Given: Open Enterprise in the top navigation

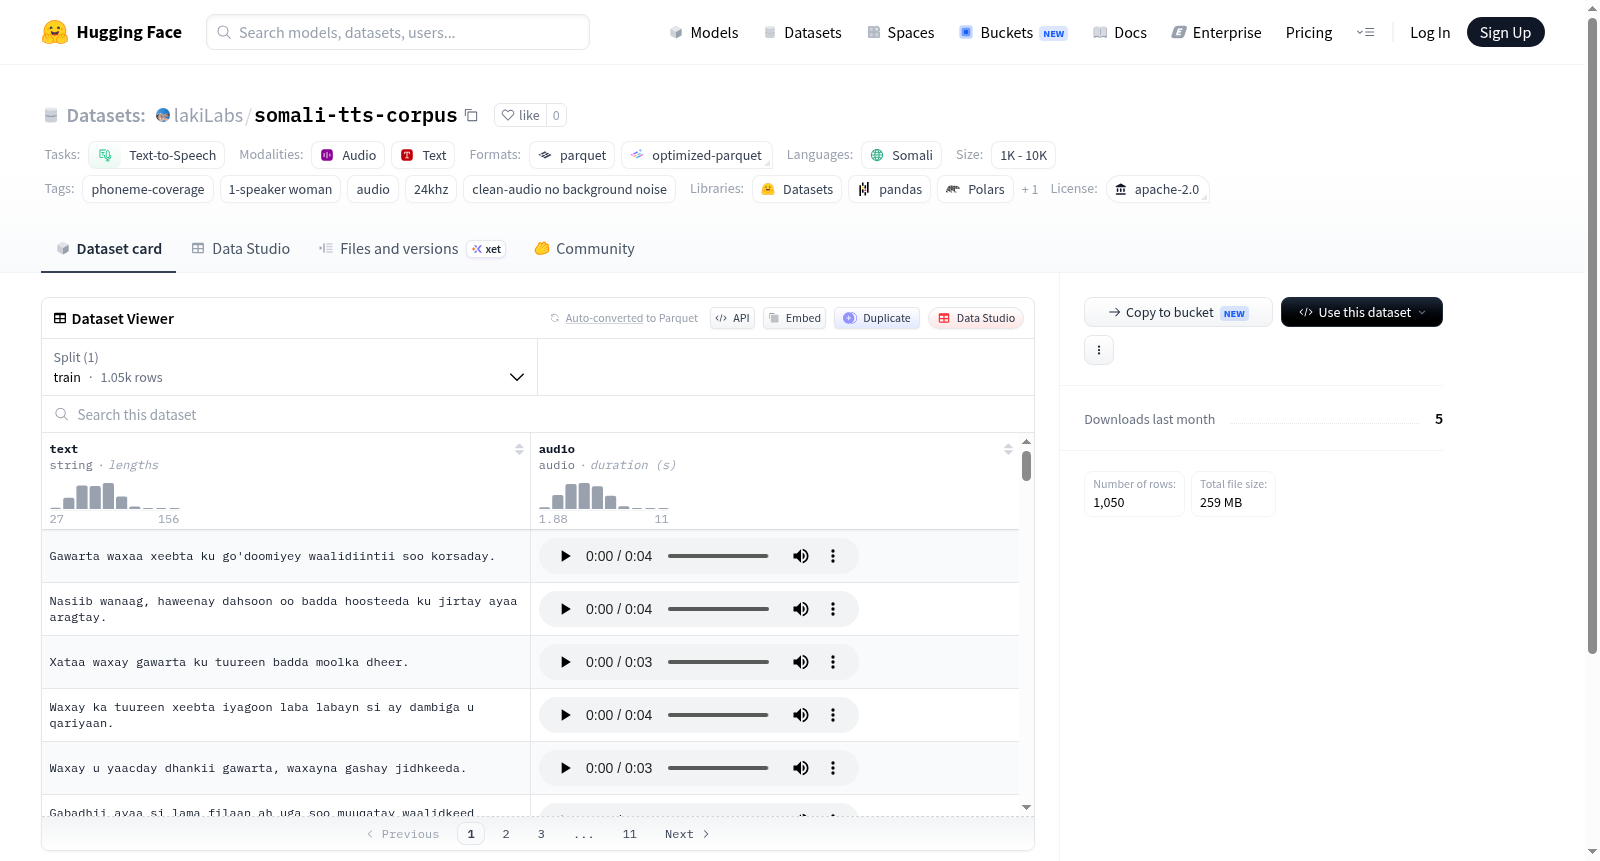Looking at the screenshot, I should (1217, 32).
